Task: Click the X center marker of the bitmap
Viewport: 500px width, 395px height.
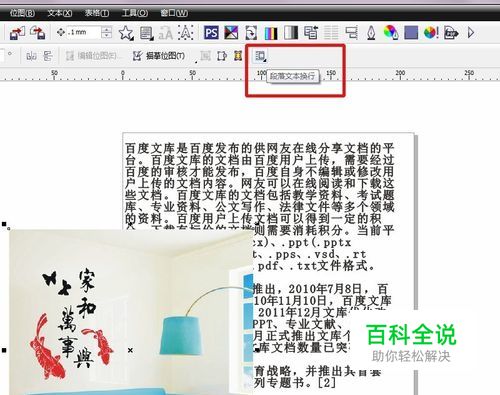Action: click(130, 350)
